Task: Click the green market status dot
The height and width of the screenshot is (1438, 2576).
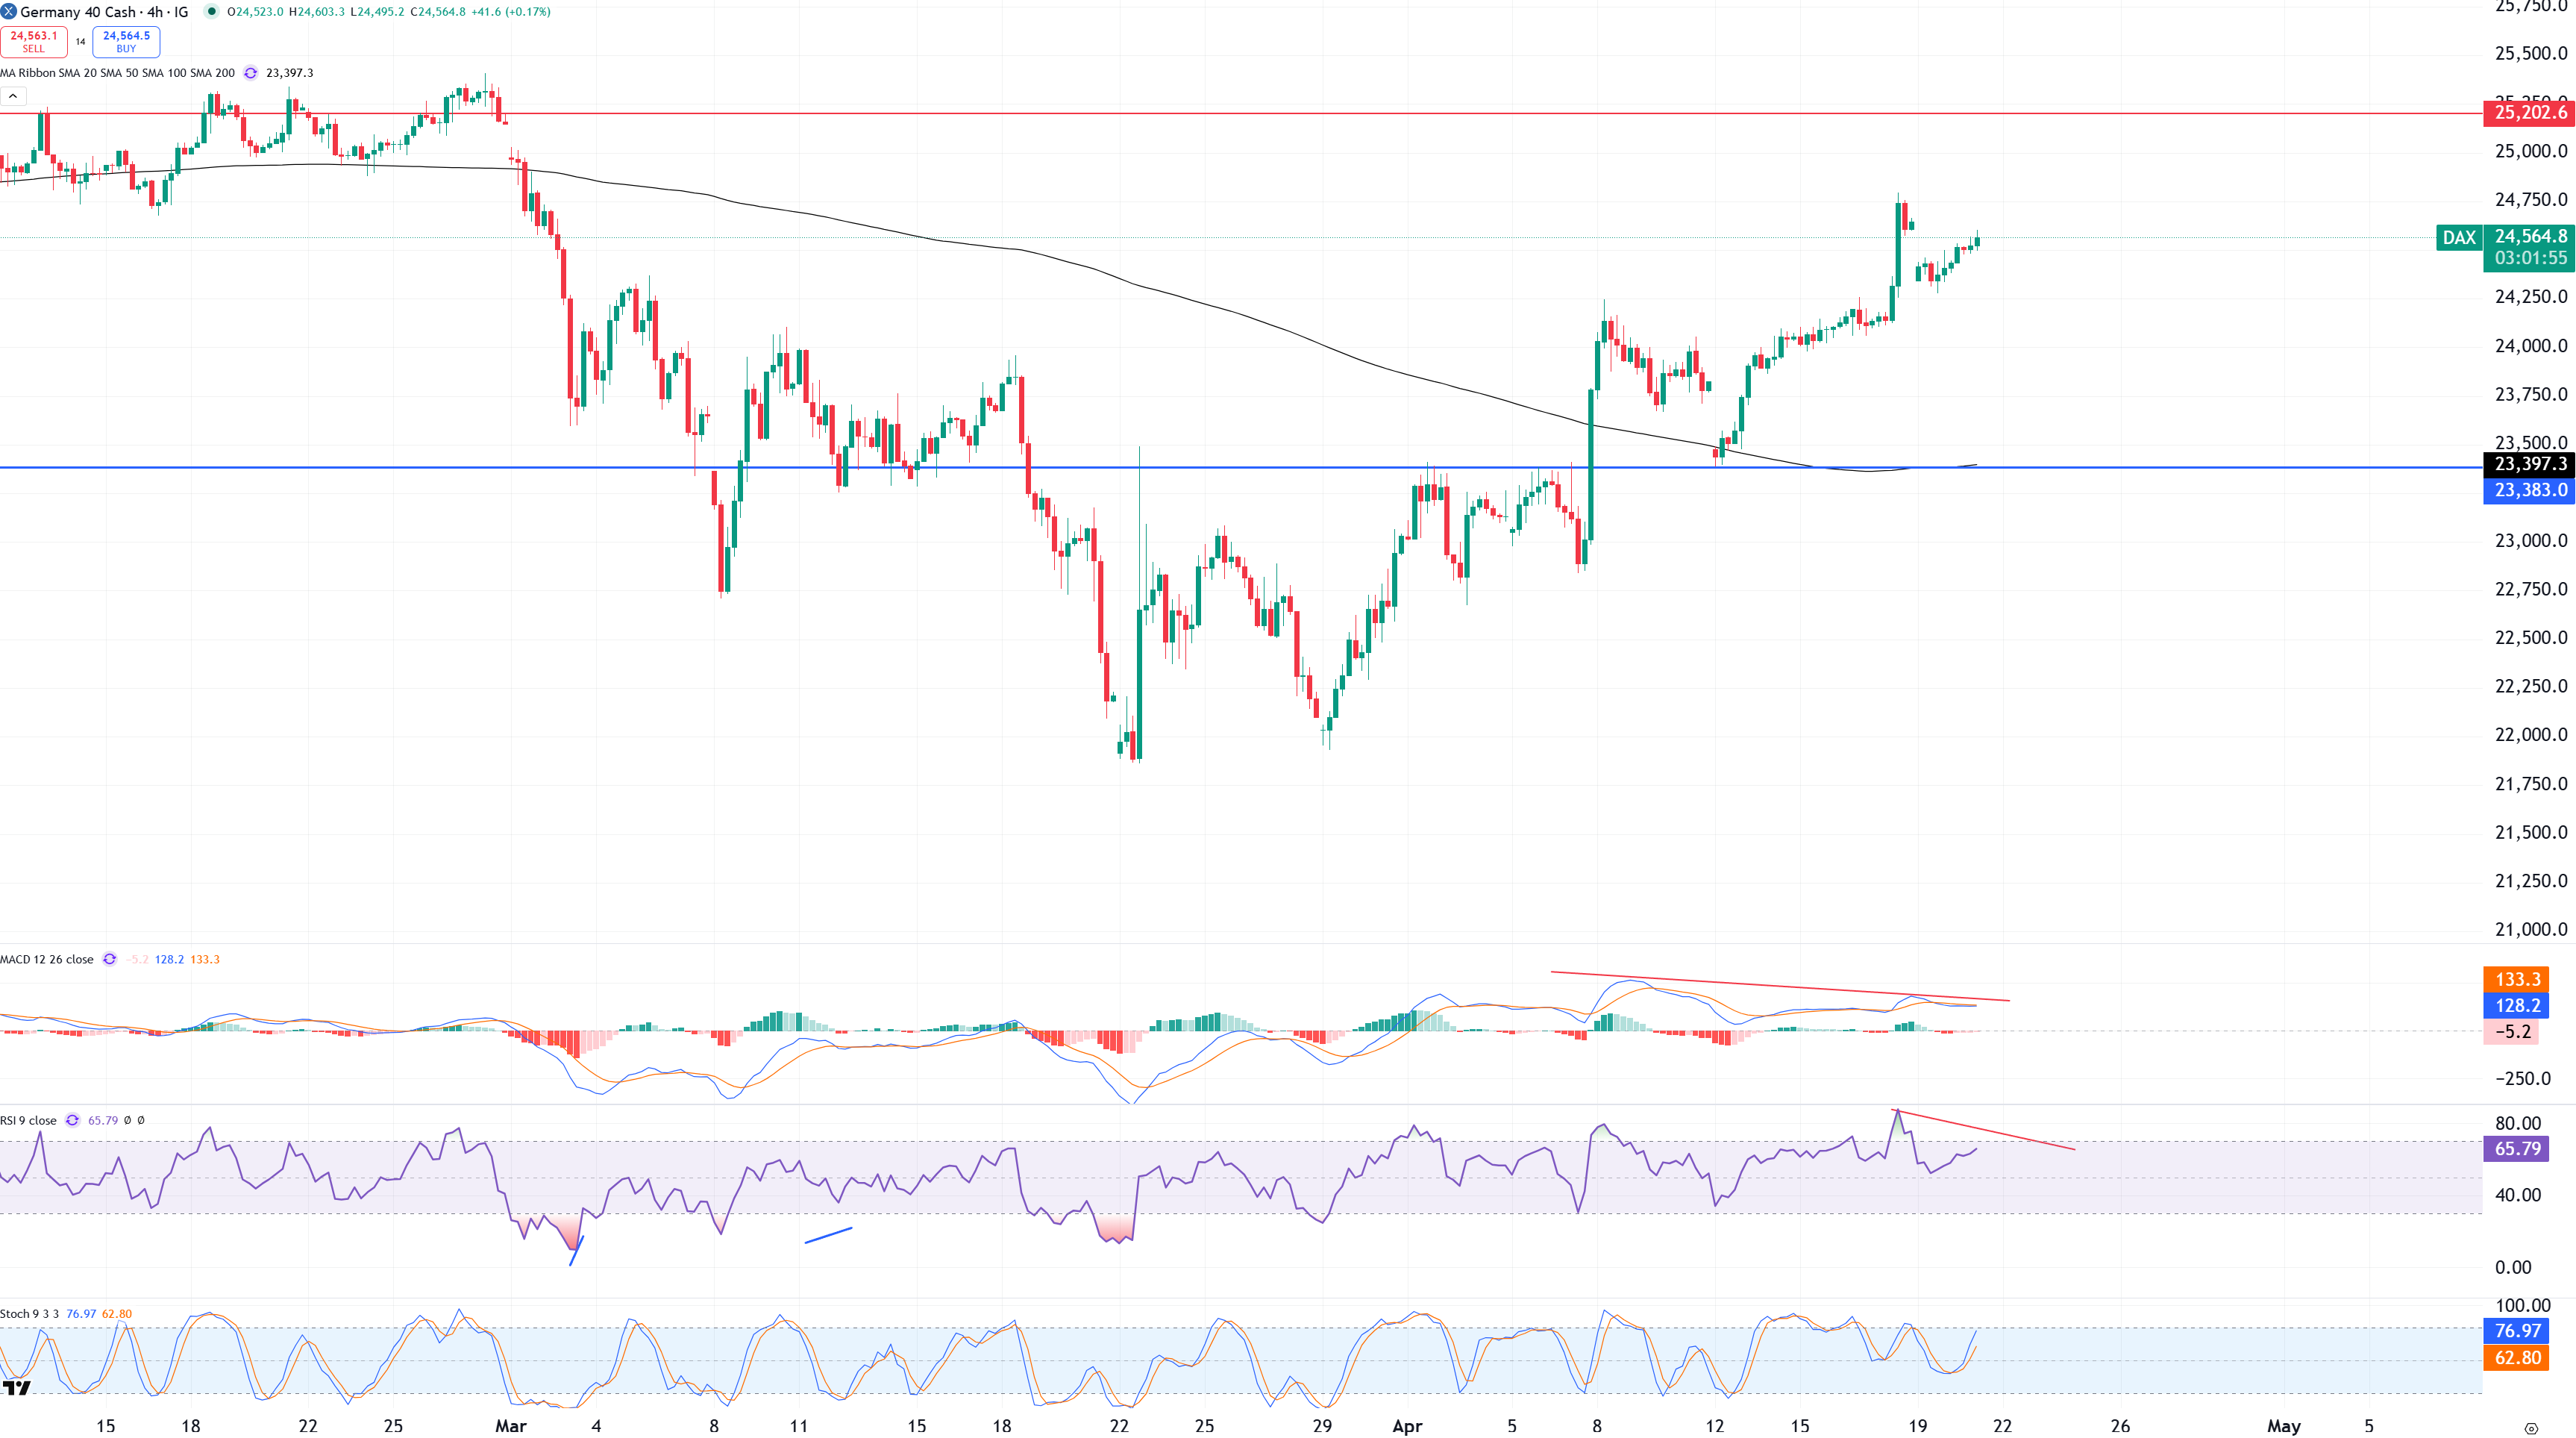Action: [211, 12]
